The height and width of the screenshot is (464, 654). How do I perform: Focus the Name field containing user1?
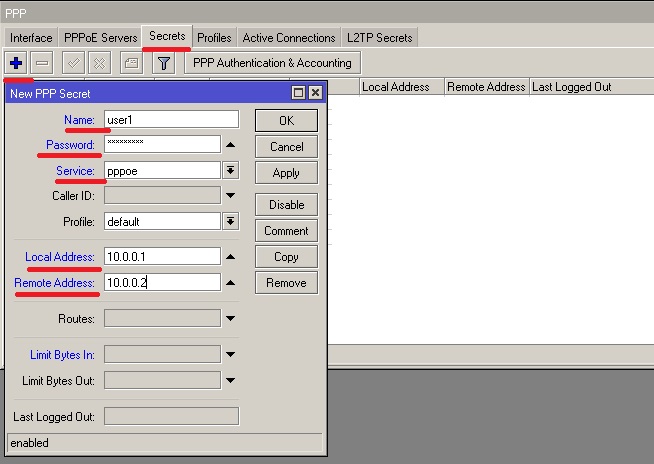point(171,120)
